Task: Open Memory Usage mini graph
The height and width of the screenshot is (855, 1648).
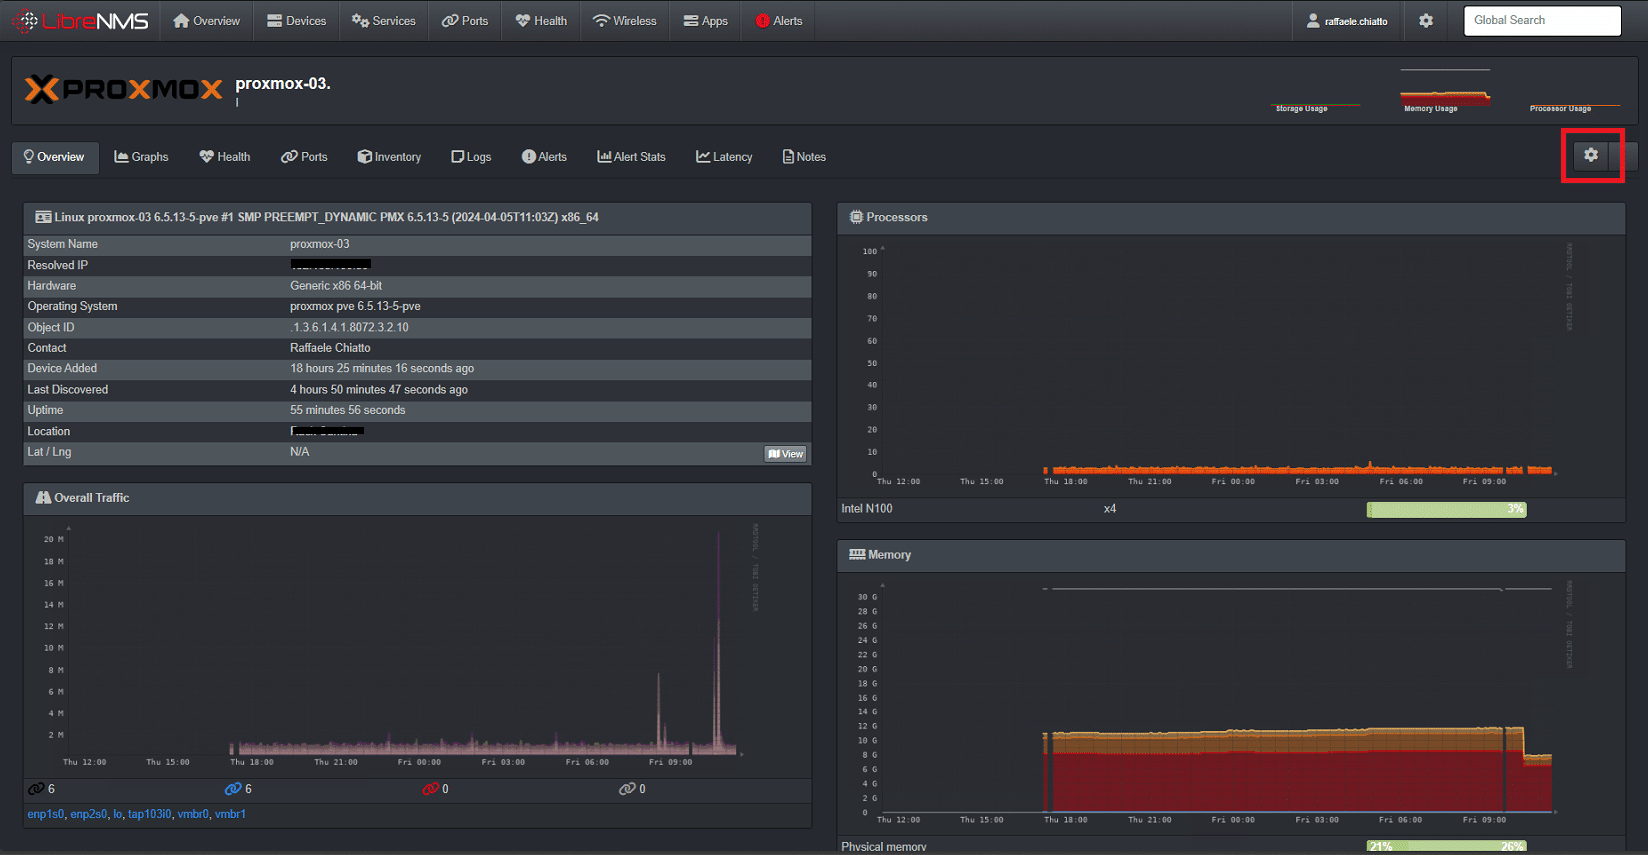Action: point(1445,91)
